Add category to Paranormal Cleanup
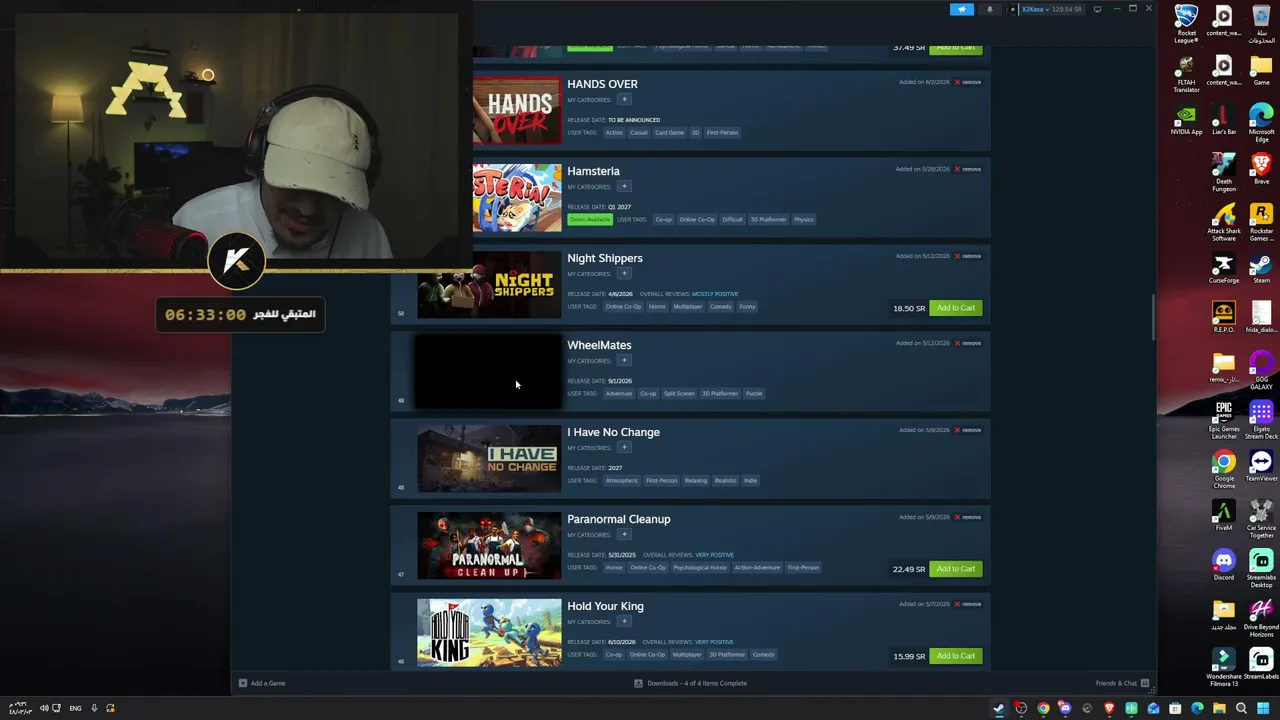Screen dimensions: 1280x720 [624, 534]
